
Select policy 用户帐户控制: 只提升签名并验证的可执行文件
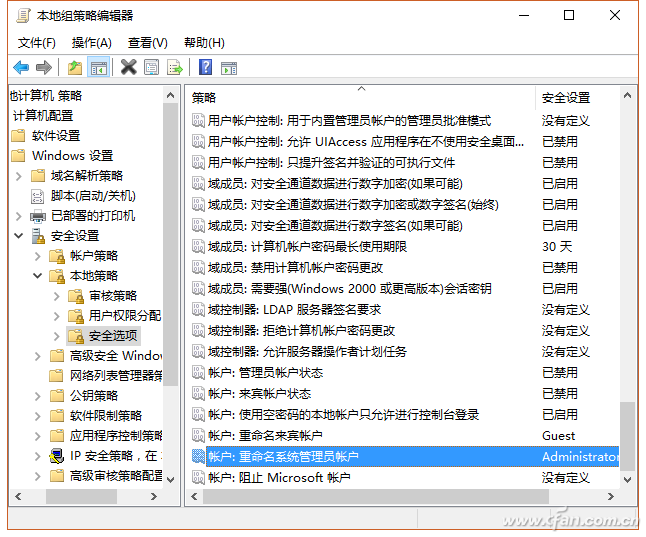331,162
